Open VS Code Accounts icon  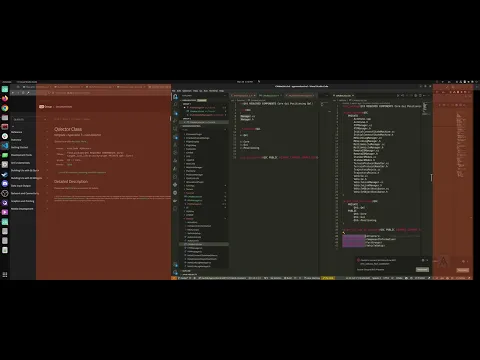click(x=175, y=265)
